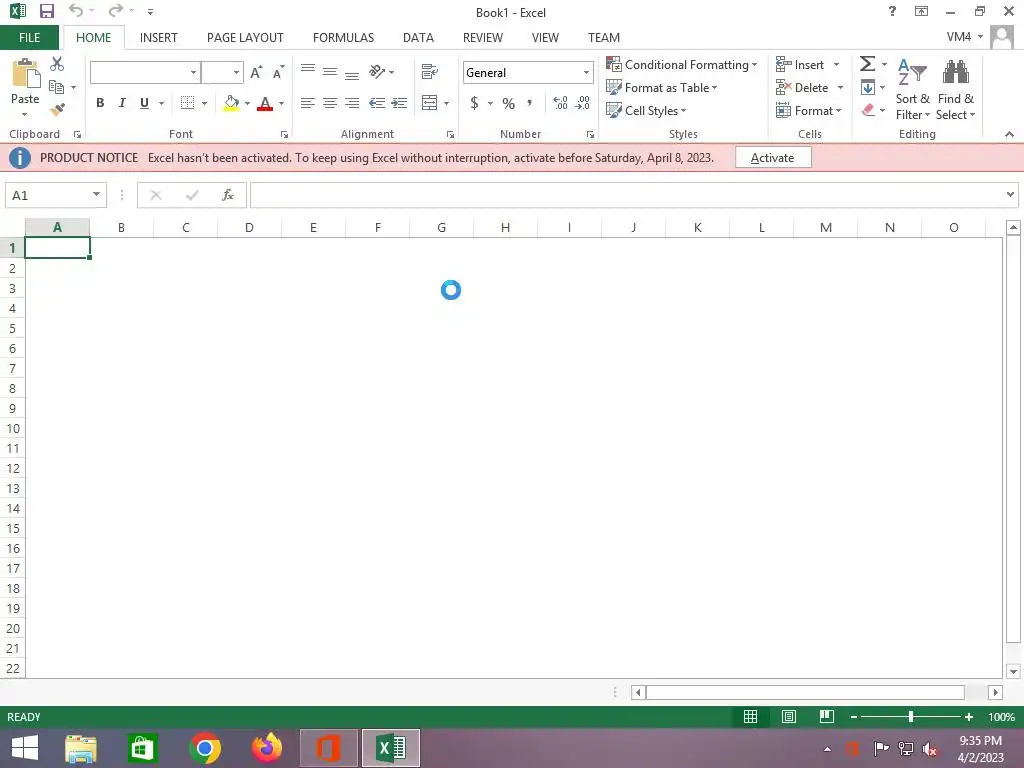Collapse the ribbon with the chevron
The image size is (1024, 768).
(x=1009, y=134)
